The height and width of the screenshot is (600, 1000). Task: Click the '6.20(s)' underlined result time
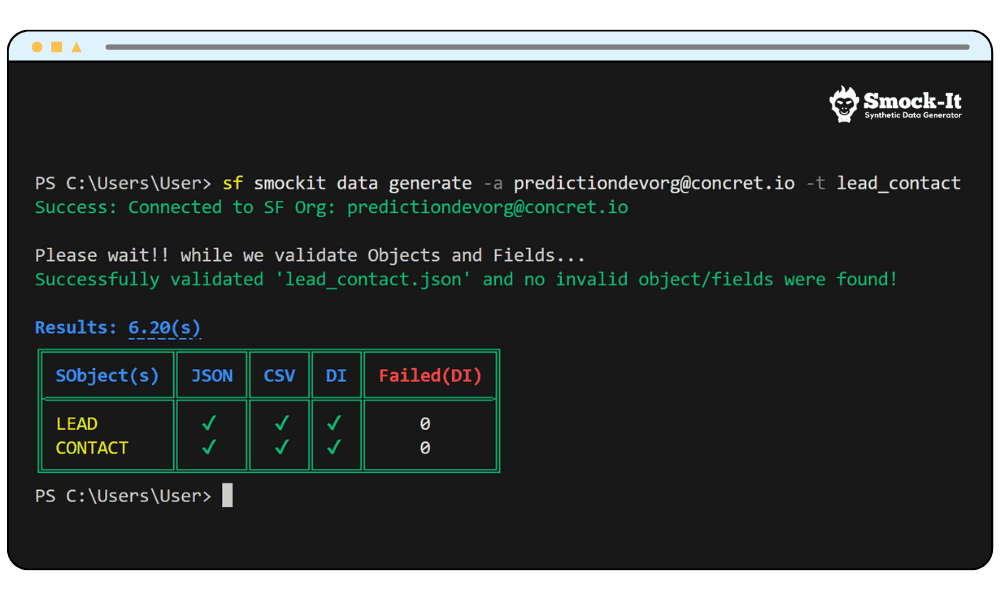165,328
